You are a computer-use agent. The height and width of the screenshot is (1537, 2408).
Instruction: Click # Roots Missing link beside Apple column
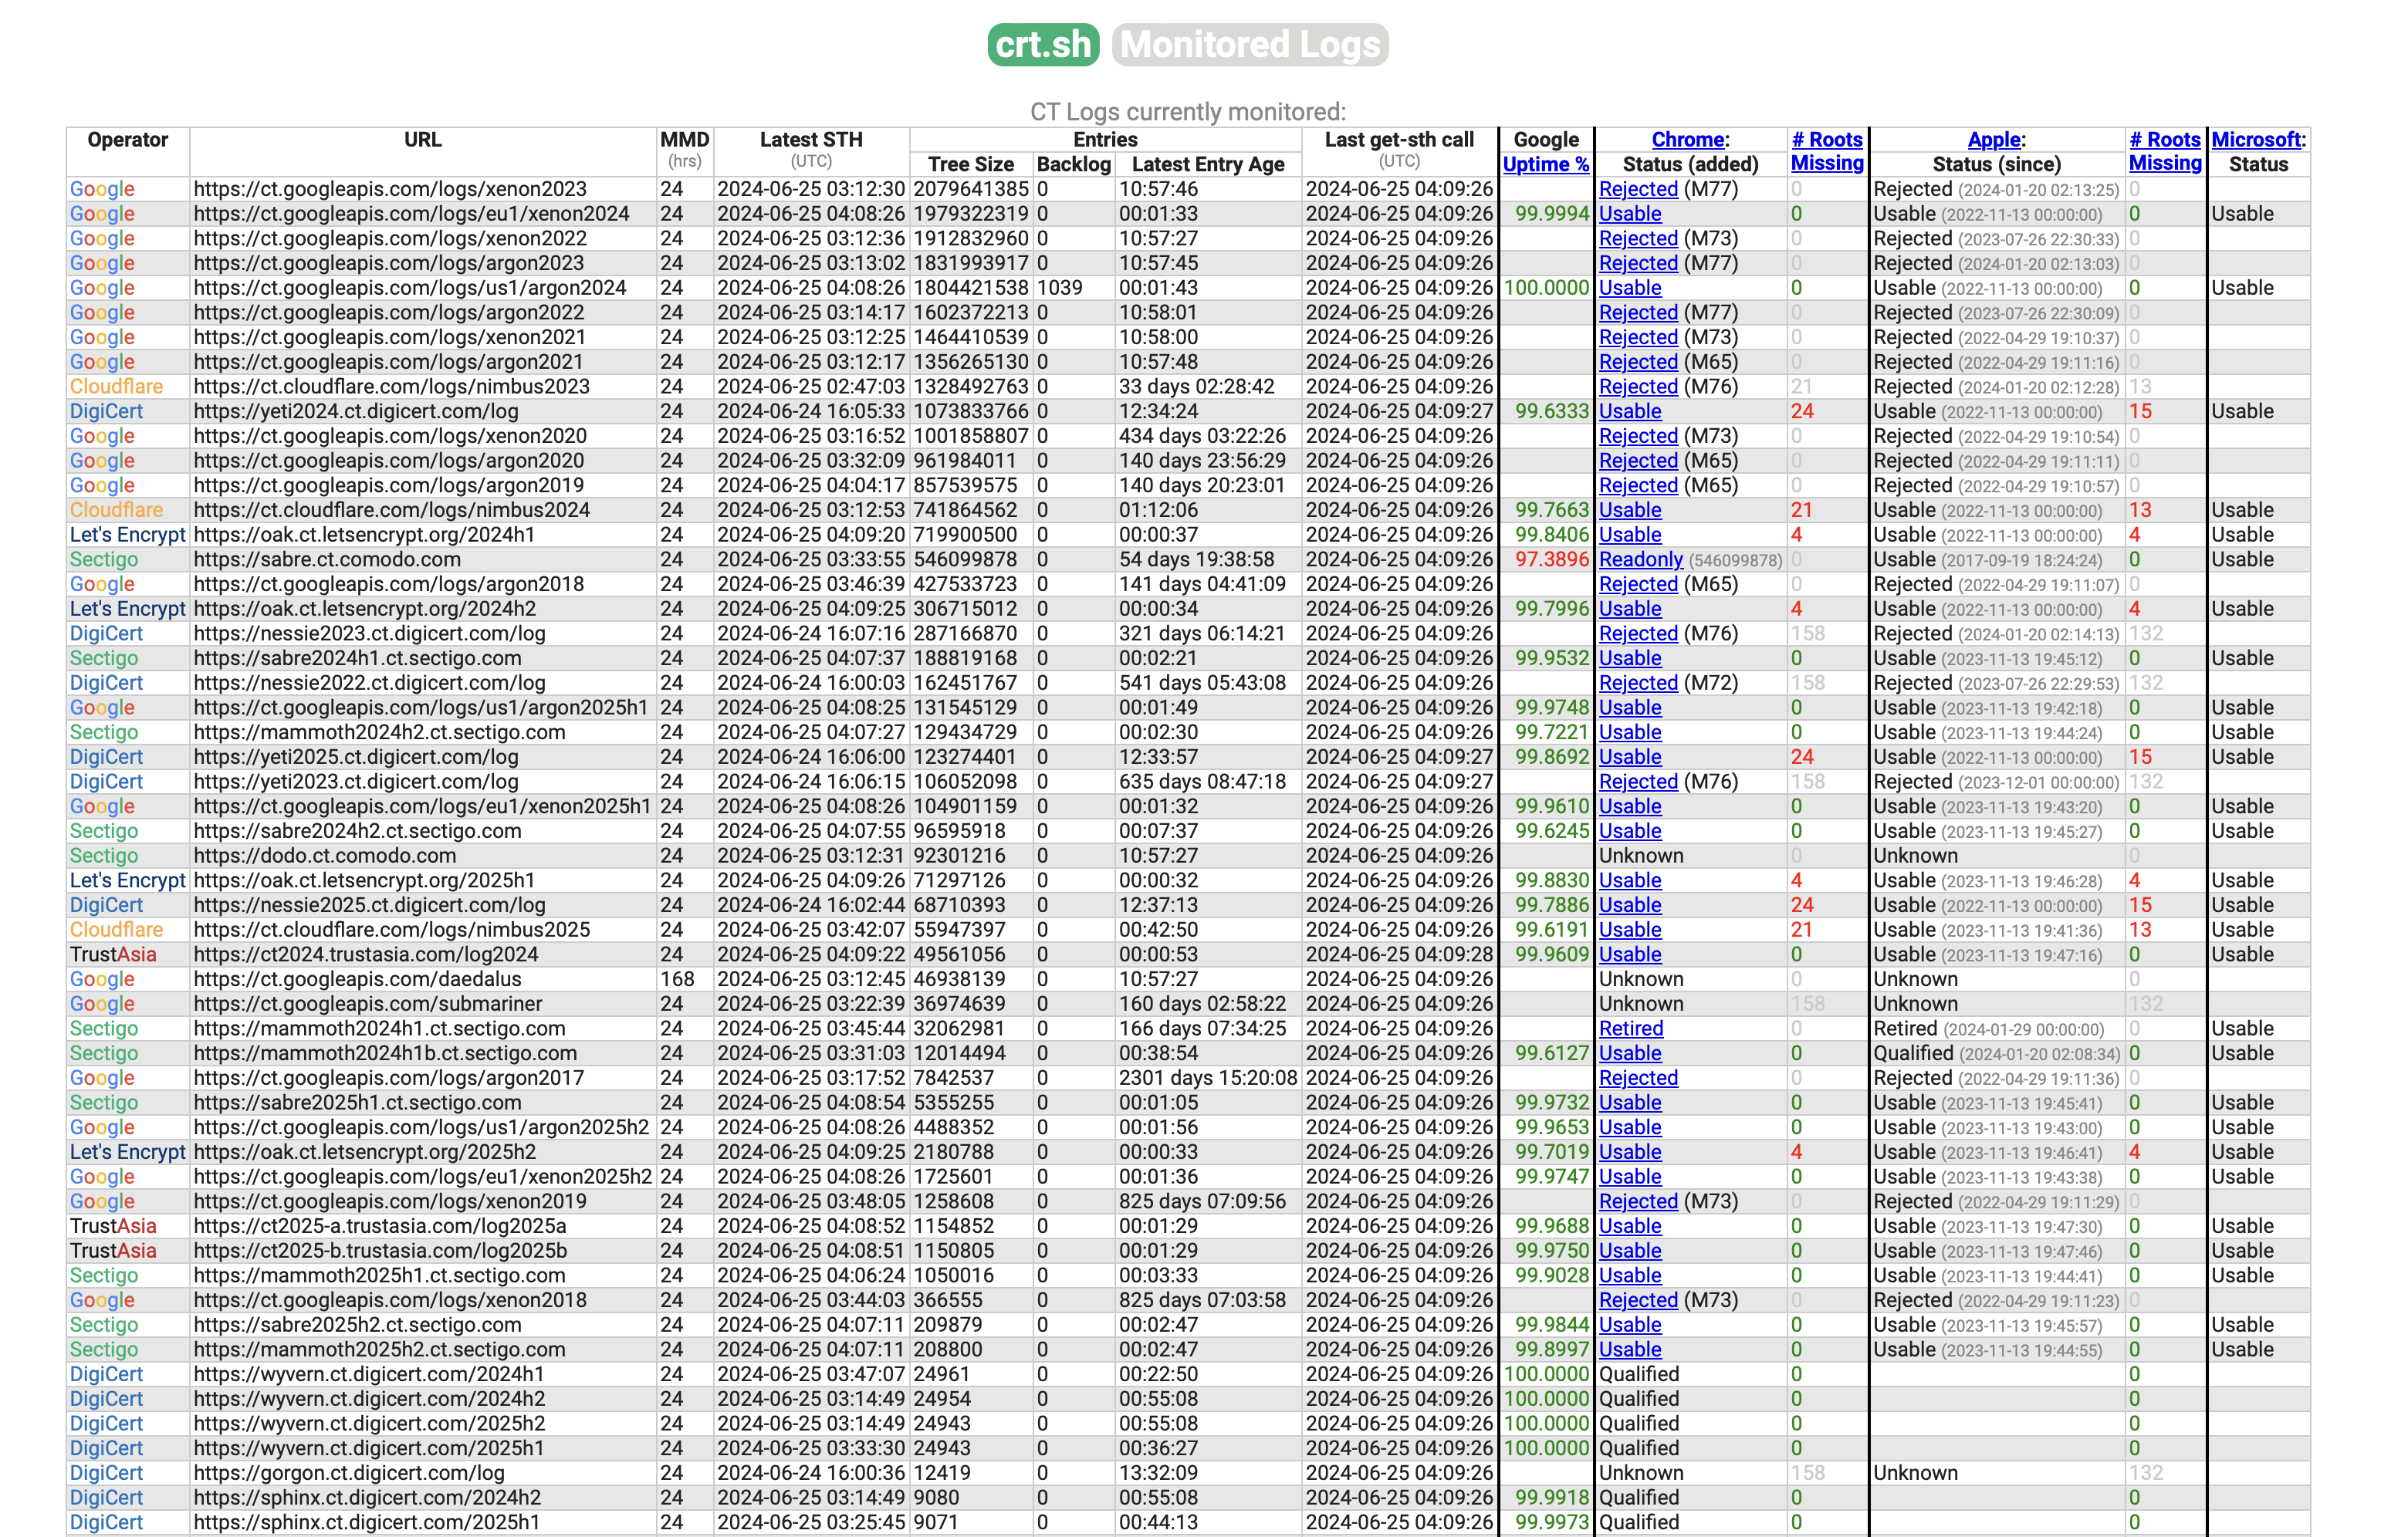pos(2165,152)
